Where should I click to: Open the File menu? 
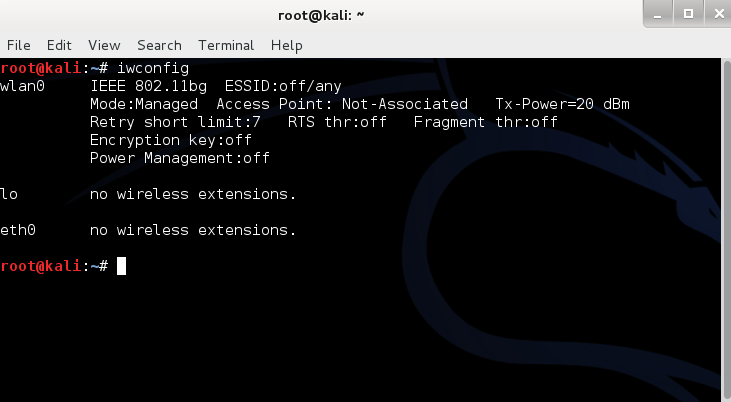[x=19, y=45]
